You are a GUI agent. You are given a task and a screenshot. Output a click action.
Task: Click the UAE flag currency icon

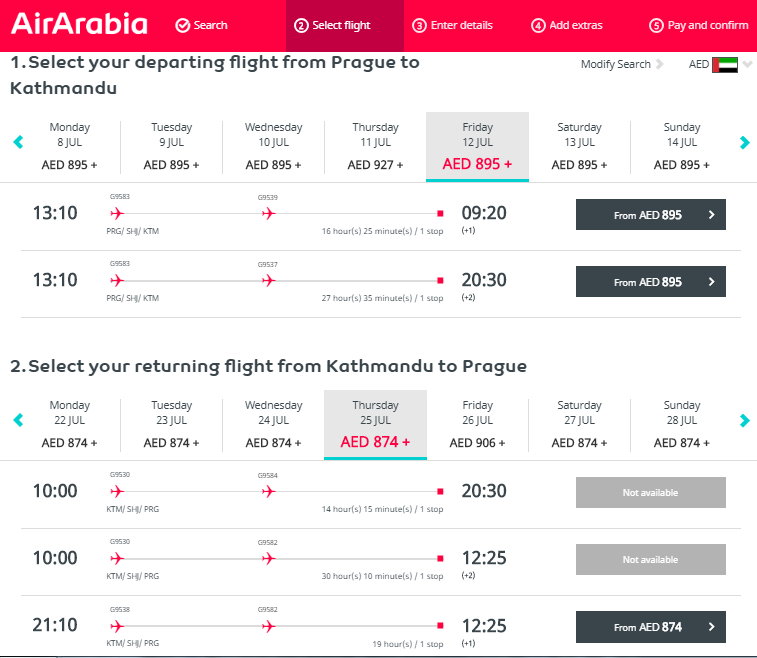tap(725, 65)
